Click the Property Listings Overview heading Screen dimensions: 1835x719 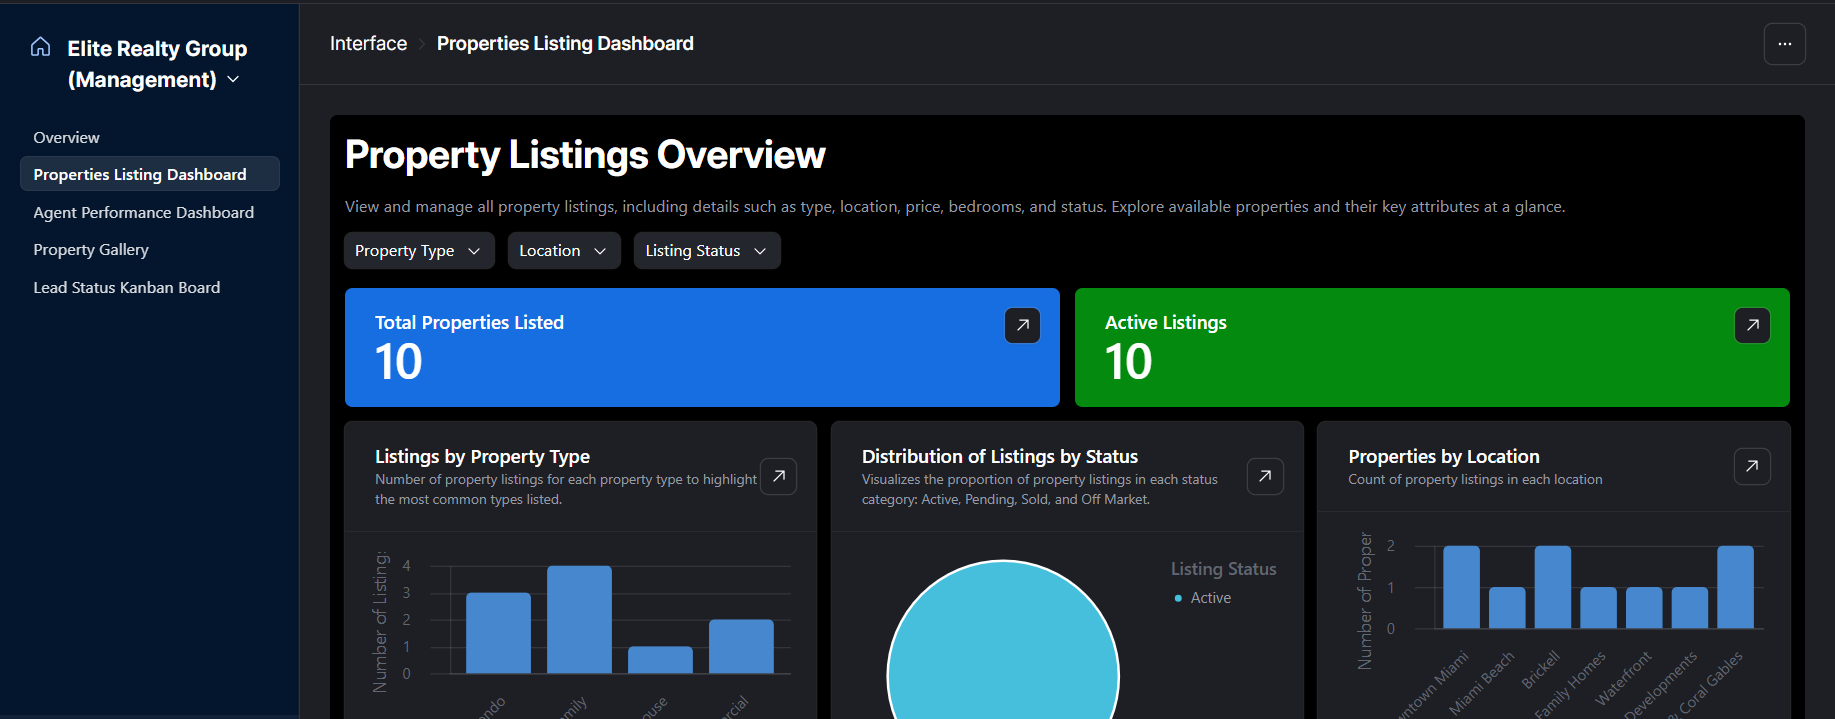click(x=585, y=155)
